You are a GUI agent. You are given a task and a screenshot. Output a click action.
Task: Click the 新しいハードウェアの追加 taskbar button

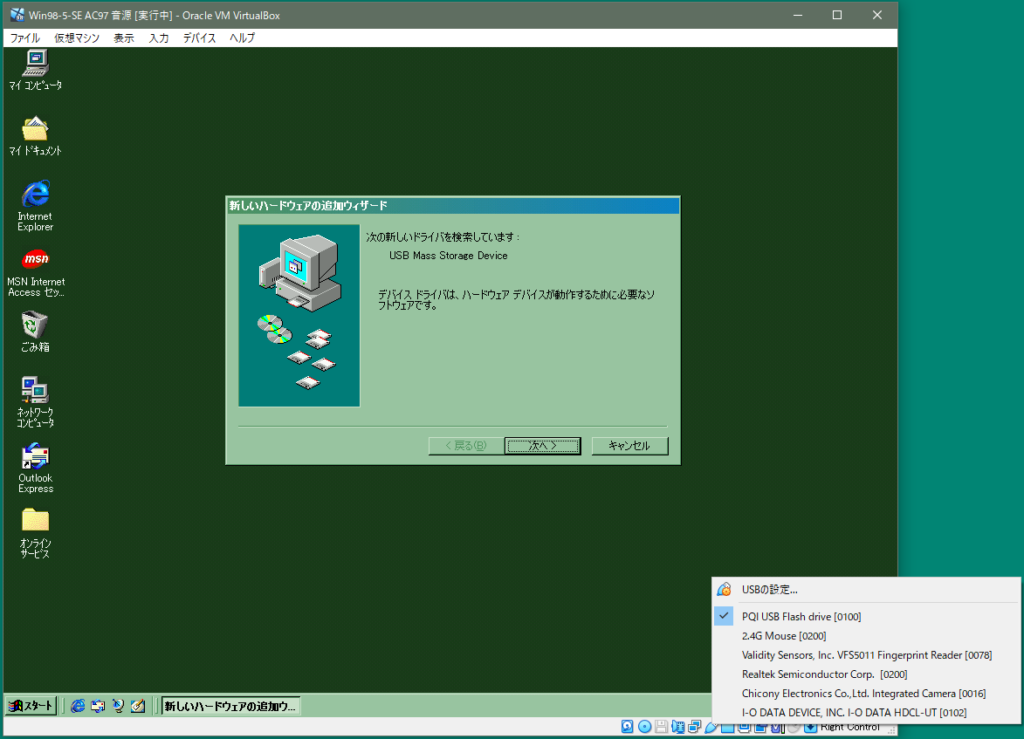pyautogui.click(x=230, y=705)
